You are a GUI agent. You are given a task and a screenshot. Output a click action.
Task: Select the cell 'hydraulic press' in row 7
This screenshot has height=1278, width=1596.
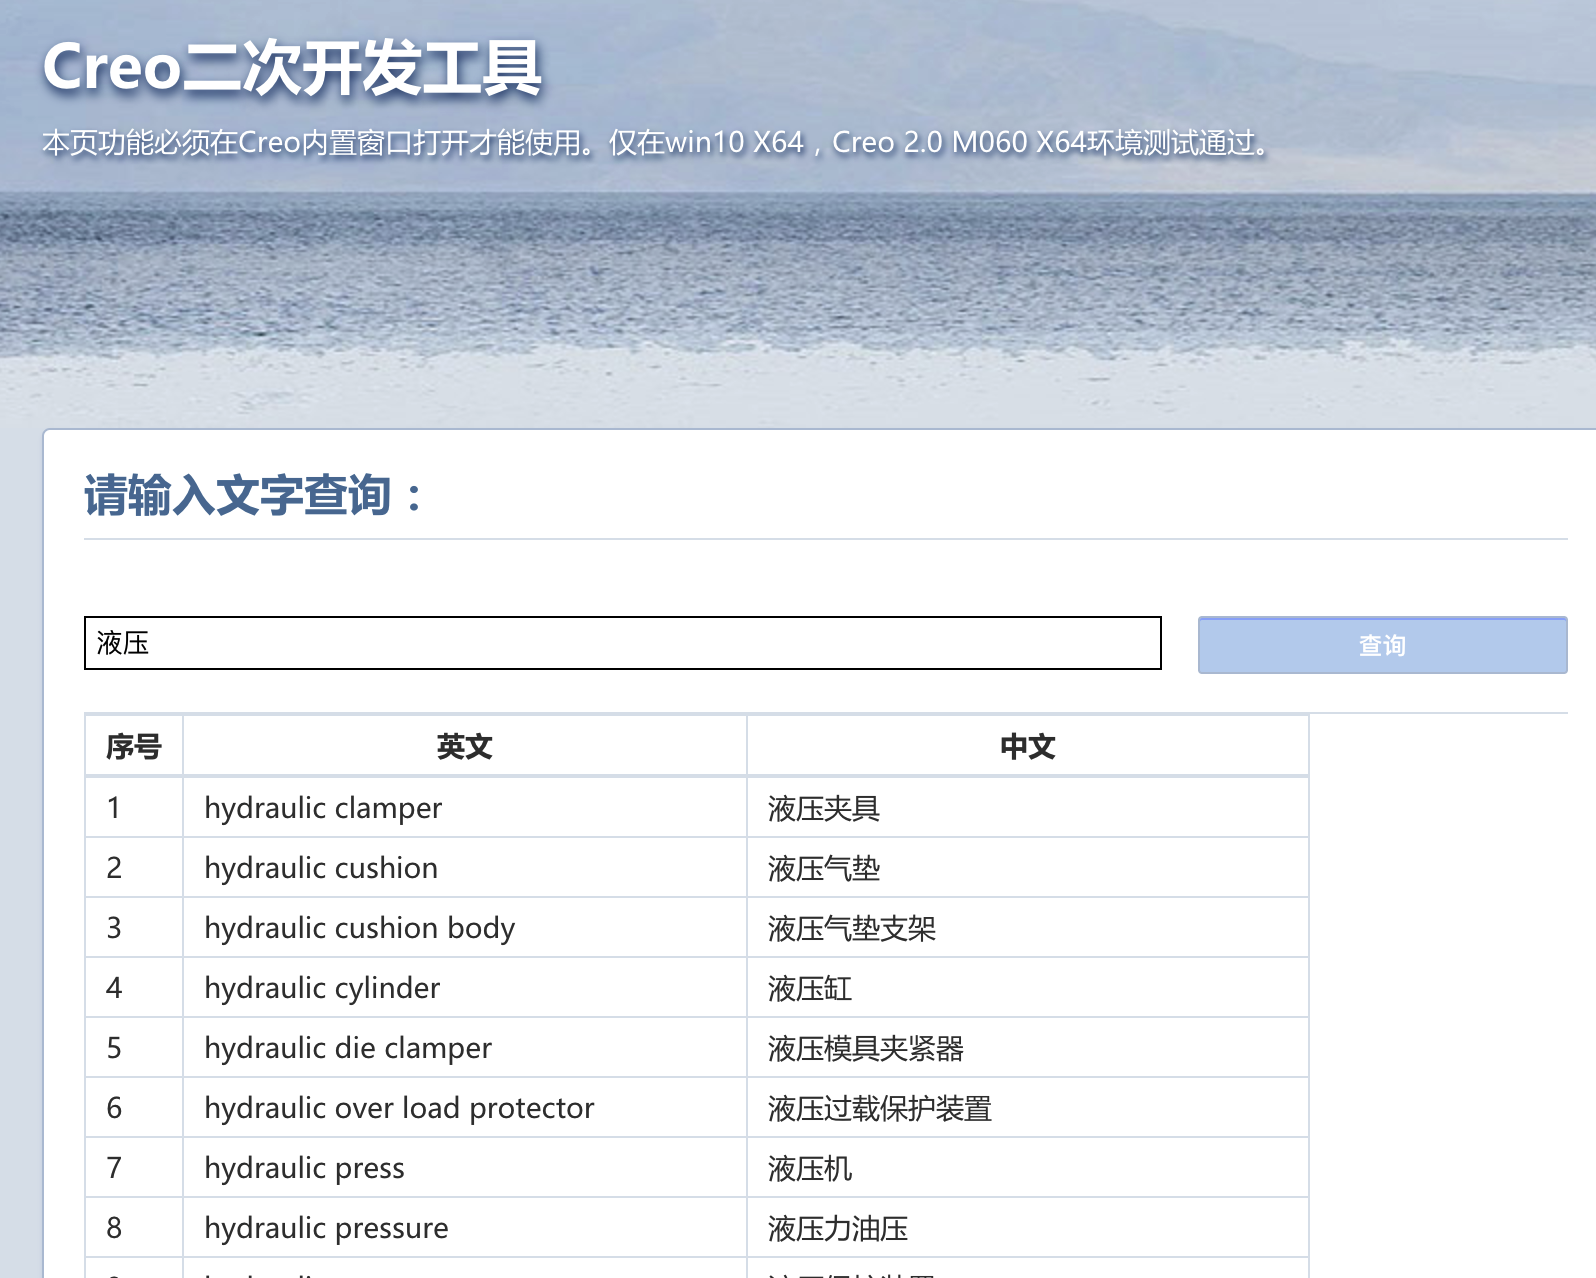tap(465, 1168)
